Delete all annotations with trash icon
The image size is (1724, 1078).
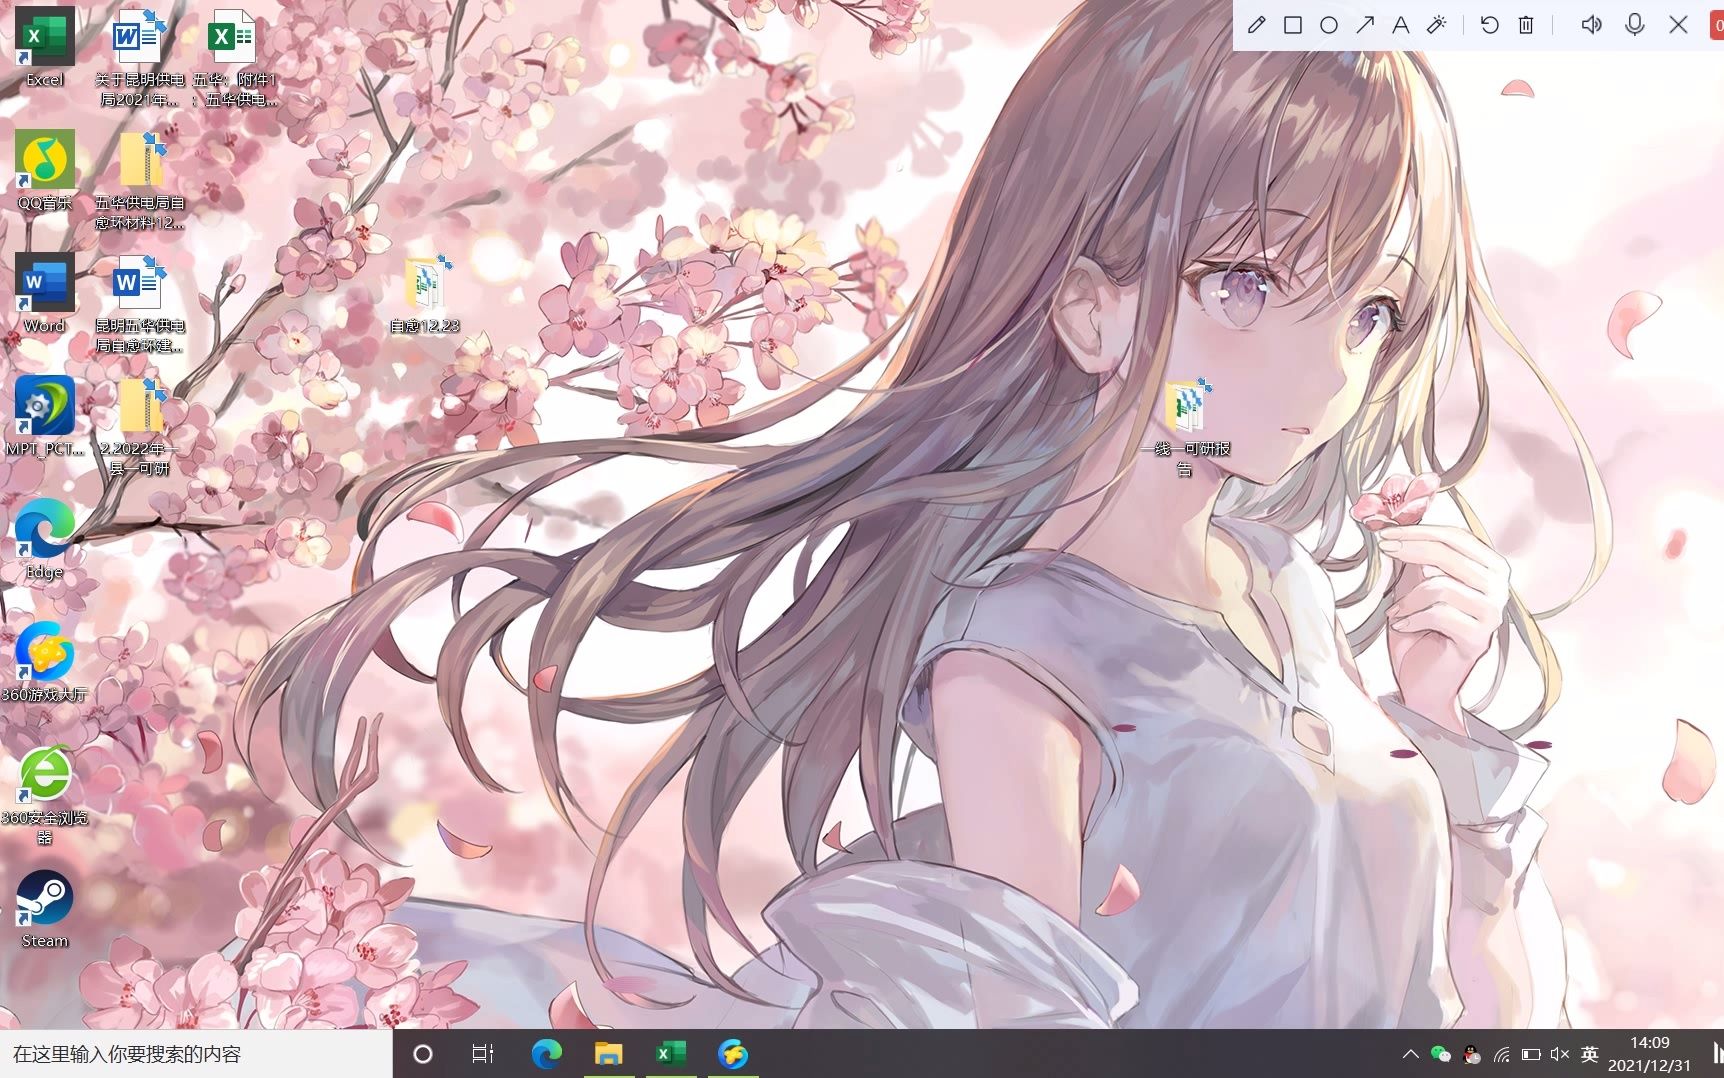(x=1526, y=25)
